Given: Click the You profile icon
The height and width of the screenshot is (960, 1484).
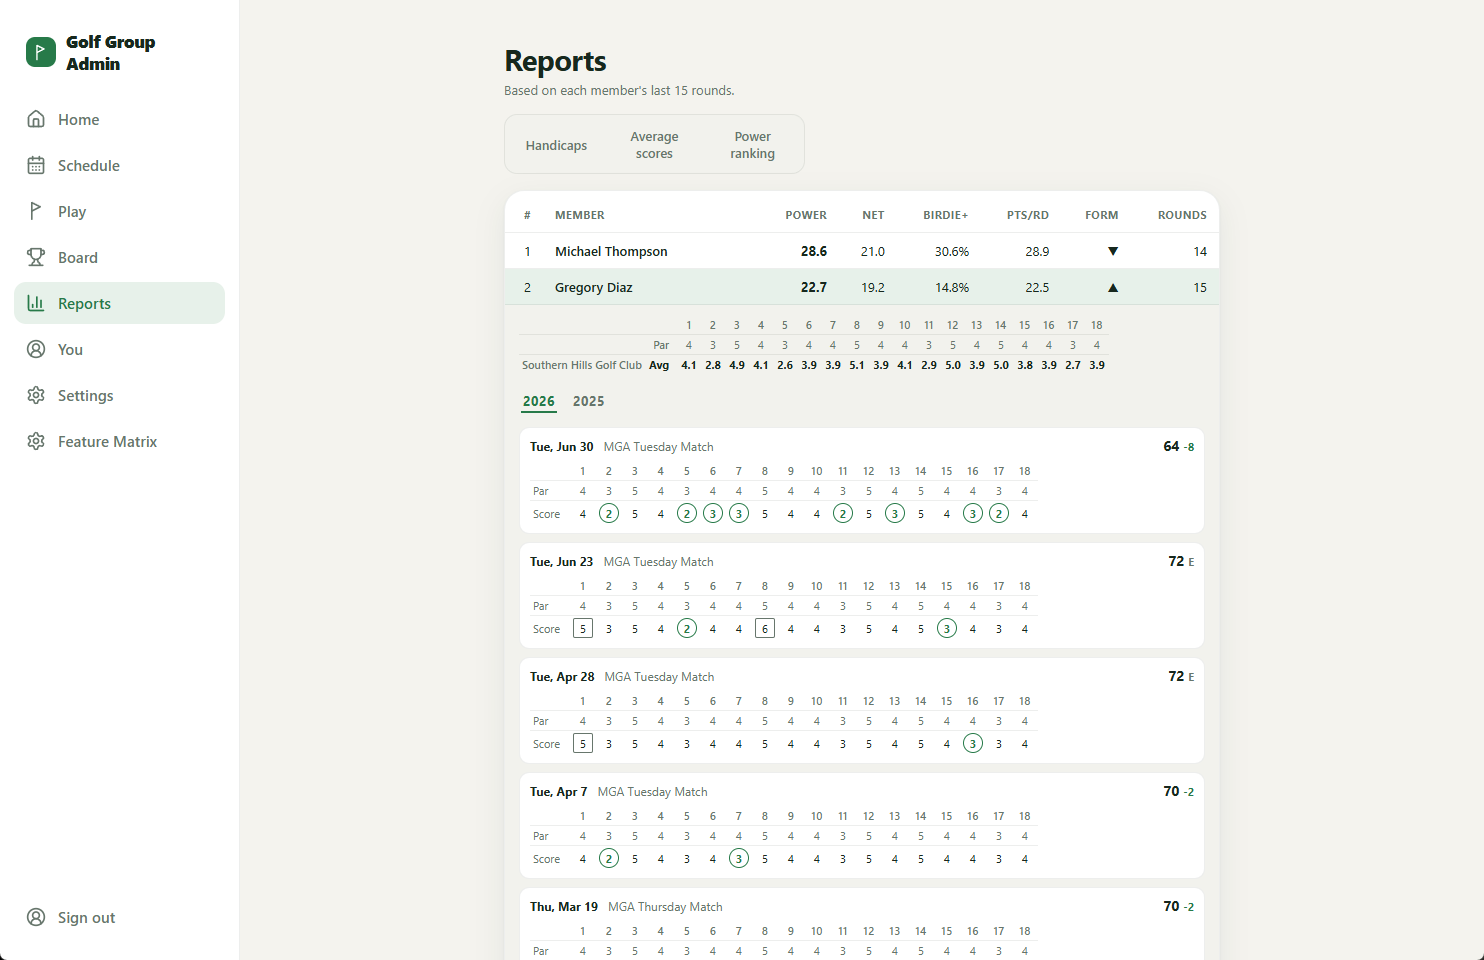Looking at the screenshot, I should (36, 349).
